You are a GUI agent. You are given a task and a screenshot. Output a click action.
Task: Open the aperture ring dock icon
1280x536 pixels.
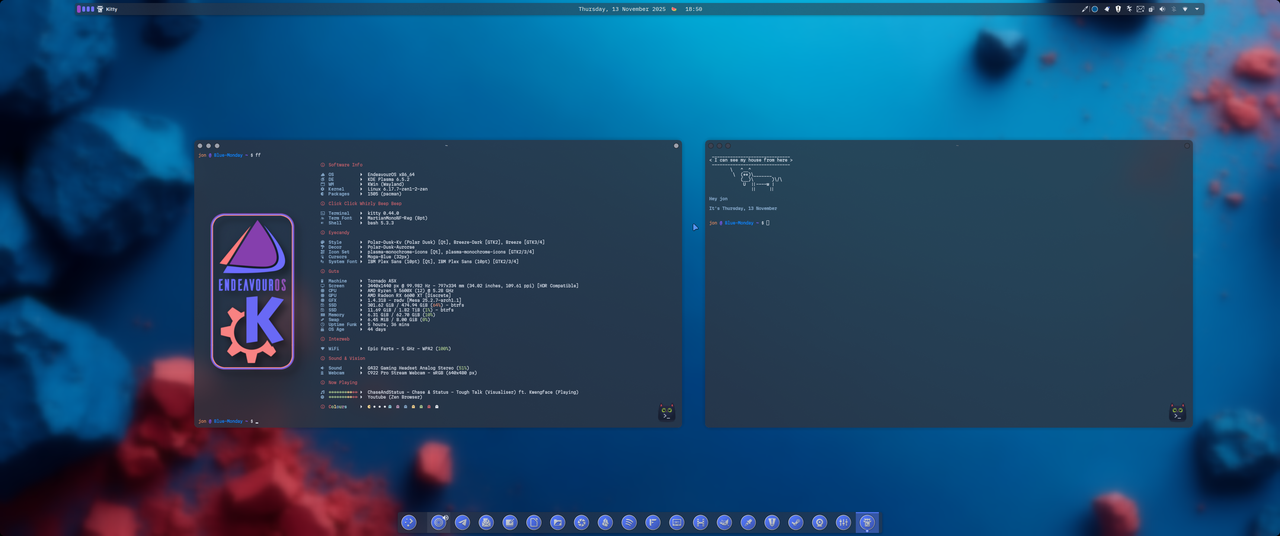pyautogui.click(x=581, y=522)
